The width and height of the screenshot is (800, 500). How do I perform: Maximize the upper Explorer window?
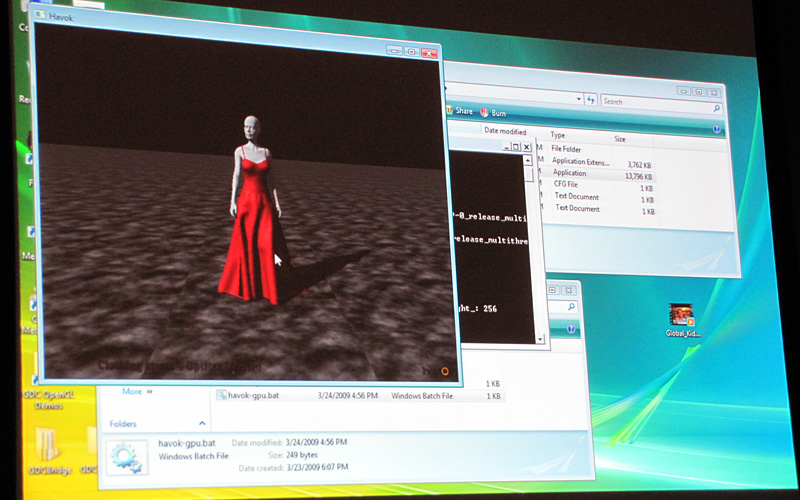(698, 92)
